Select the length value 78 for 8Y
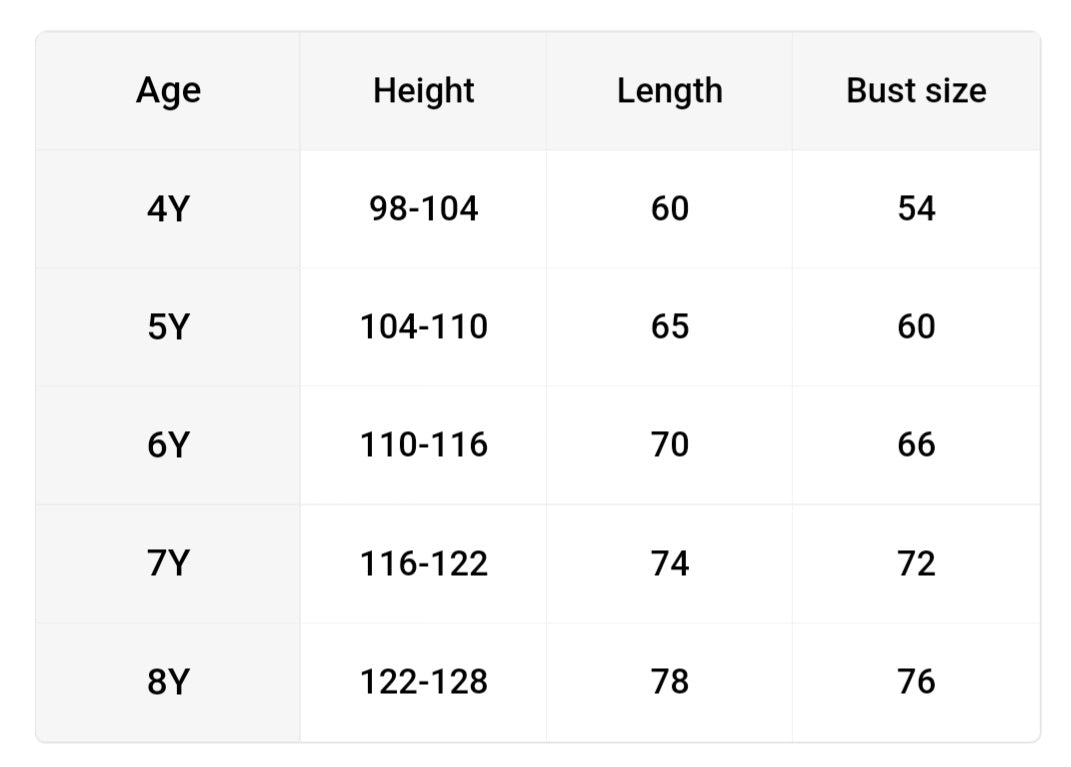This screenshot has height=767, width=1071. click(x=669, y=682)
